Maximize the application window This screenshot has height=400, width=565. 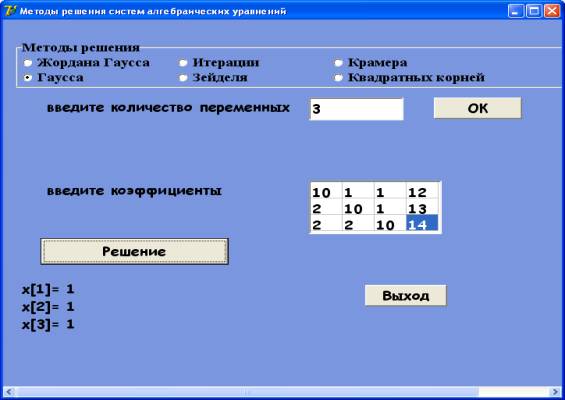coord(534,11)
